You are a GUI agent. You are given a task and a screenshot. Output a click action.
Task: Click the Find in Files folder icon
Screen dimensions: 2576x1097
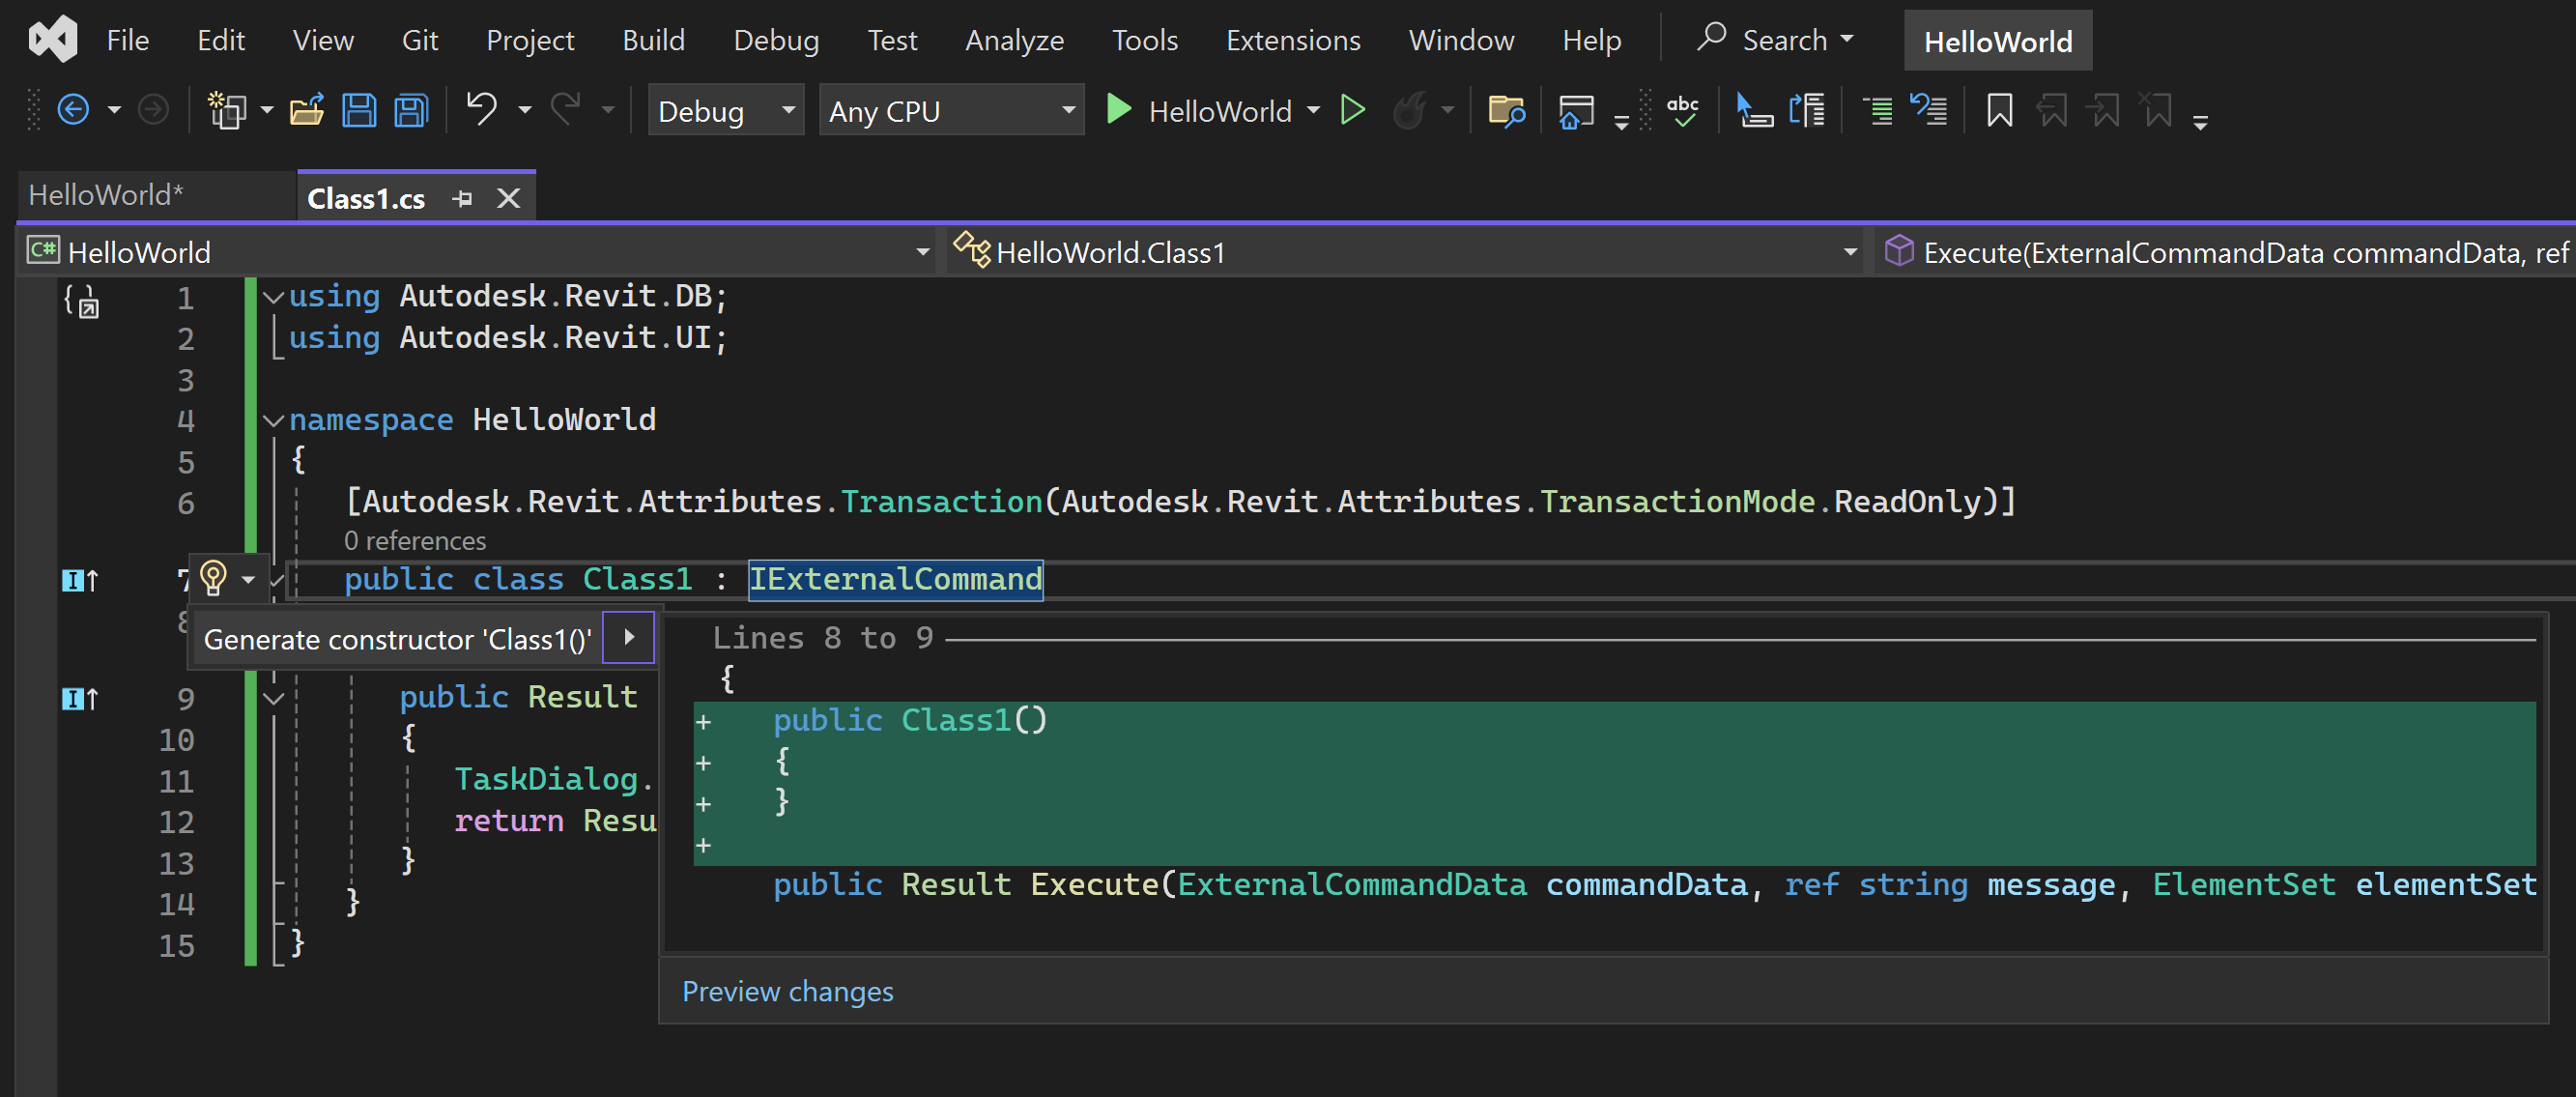(1506, 110)
